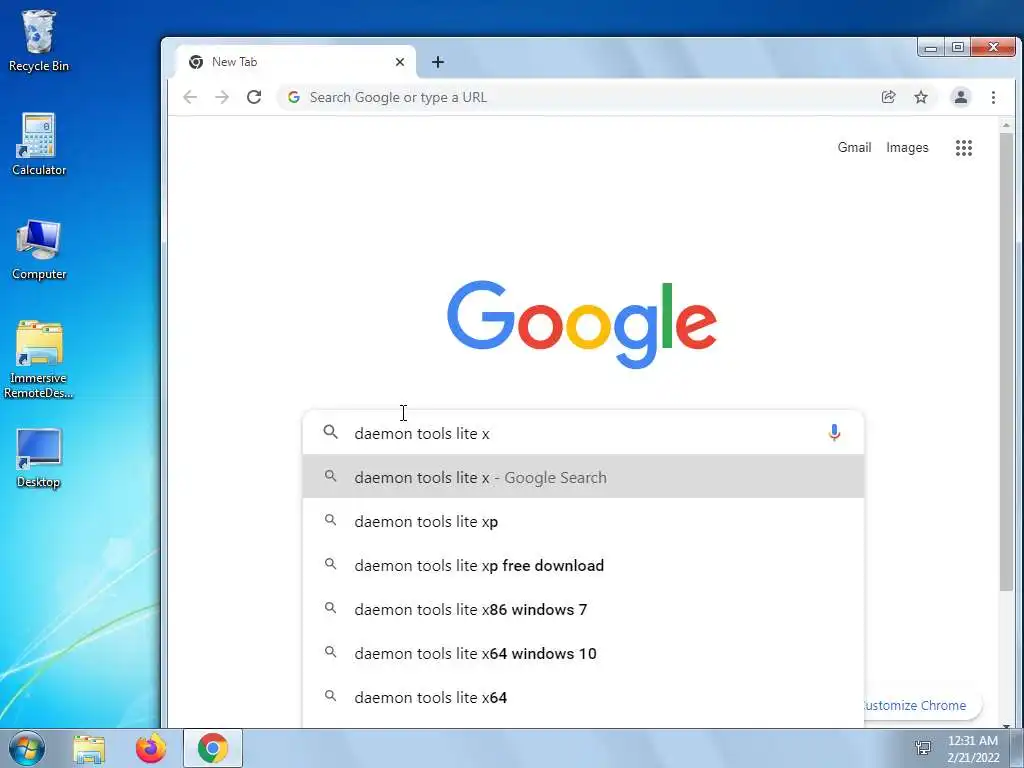Click the Google G icon in address bar
This screenshot has width=1024, height=768.
(x=294, y=97)
